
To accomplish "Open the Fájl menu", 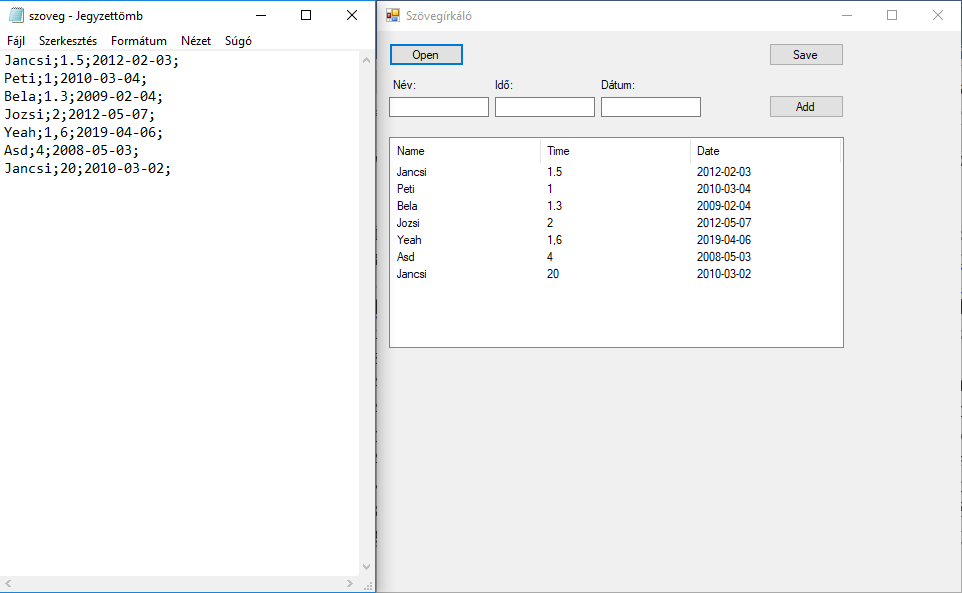I will click(16, 41).
